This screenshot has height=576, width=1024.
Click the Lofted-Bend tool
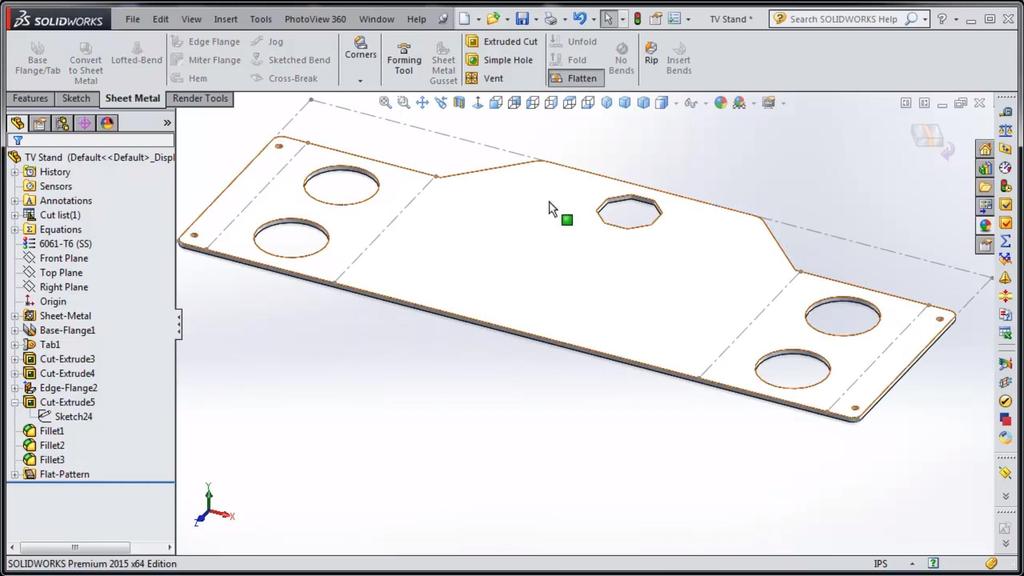136,54
